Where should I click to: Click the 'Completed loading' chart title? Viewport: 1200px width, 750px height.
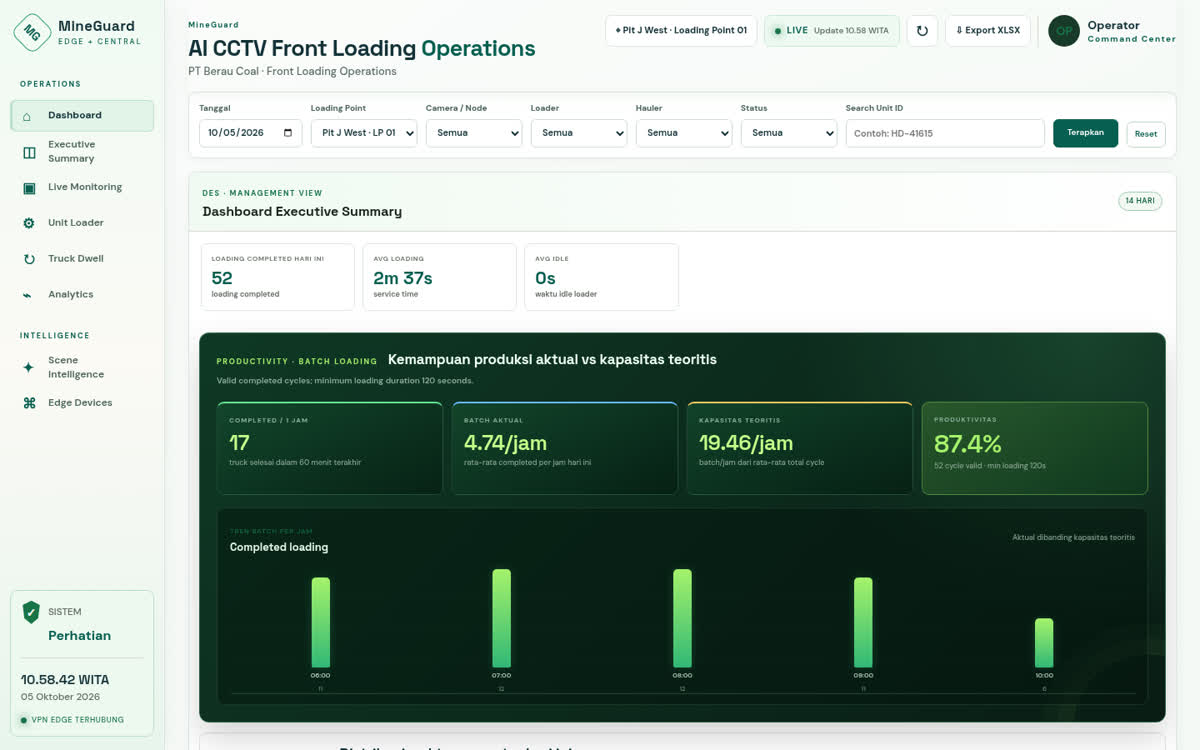[x=279, y=547]
